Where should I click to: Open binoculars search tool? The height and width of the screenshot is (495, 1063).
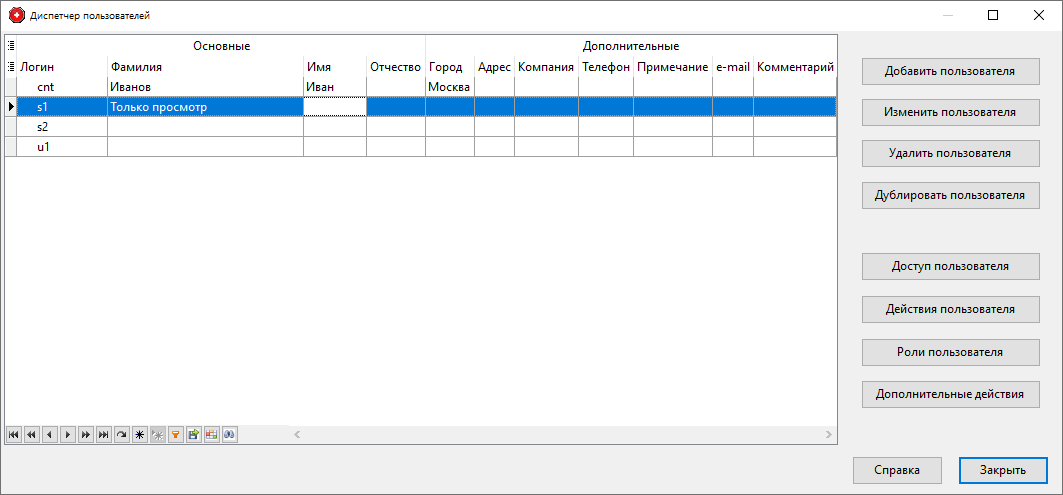point(230,435)
